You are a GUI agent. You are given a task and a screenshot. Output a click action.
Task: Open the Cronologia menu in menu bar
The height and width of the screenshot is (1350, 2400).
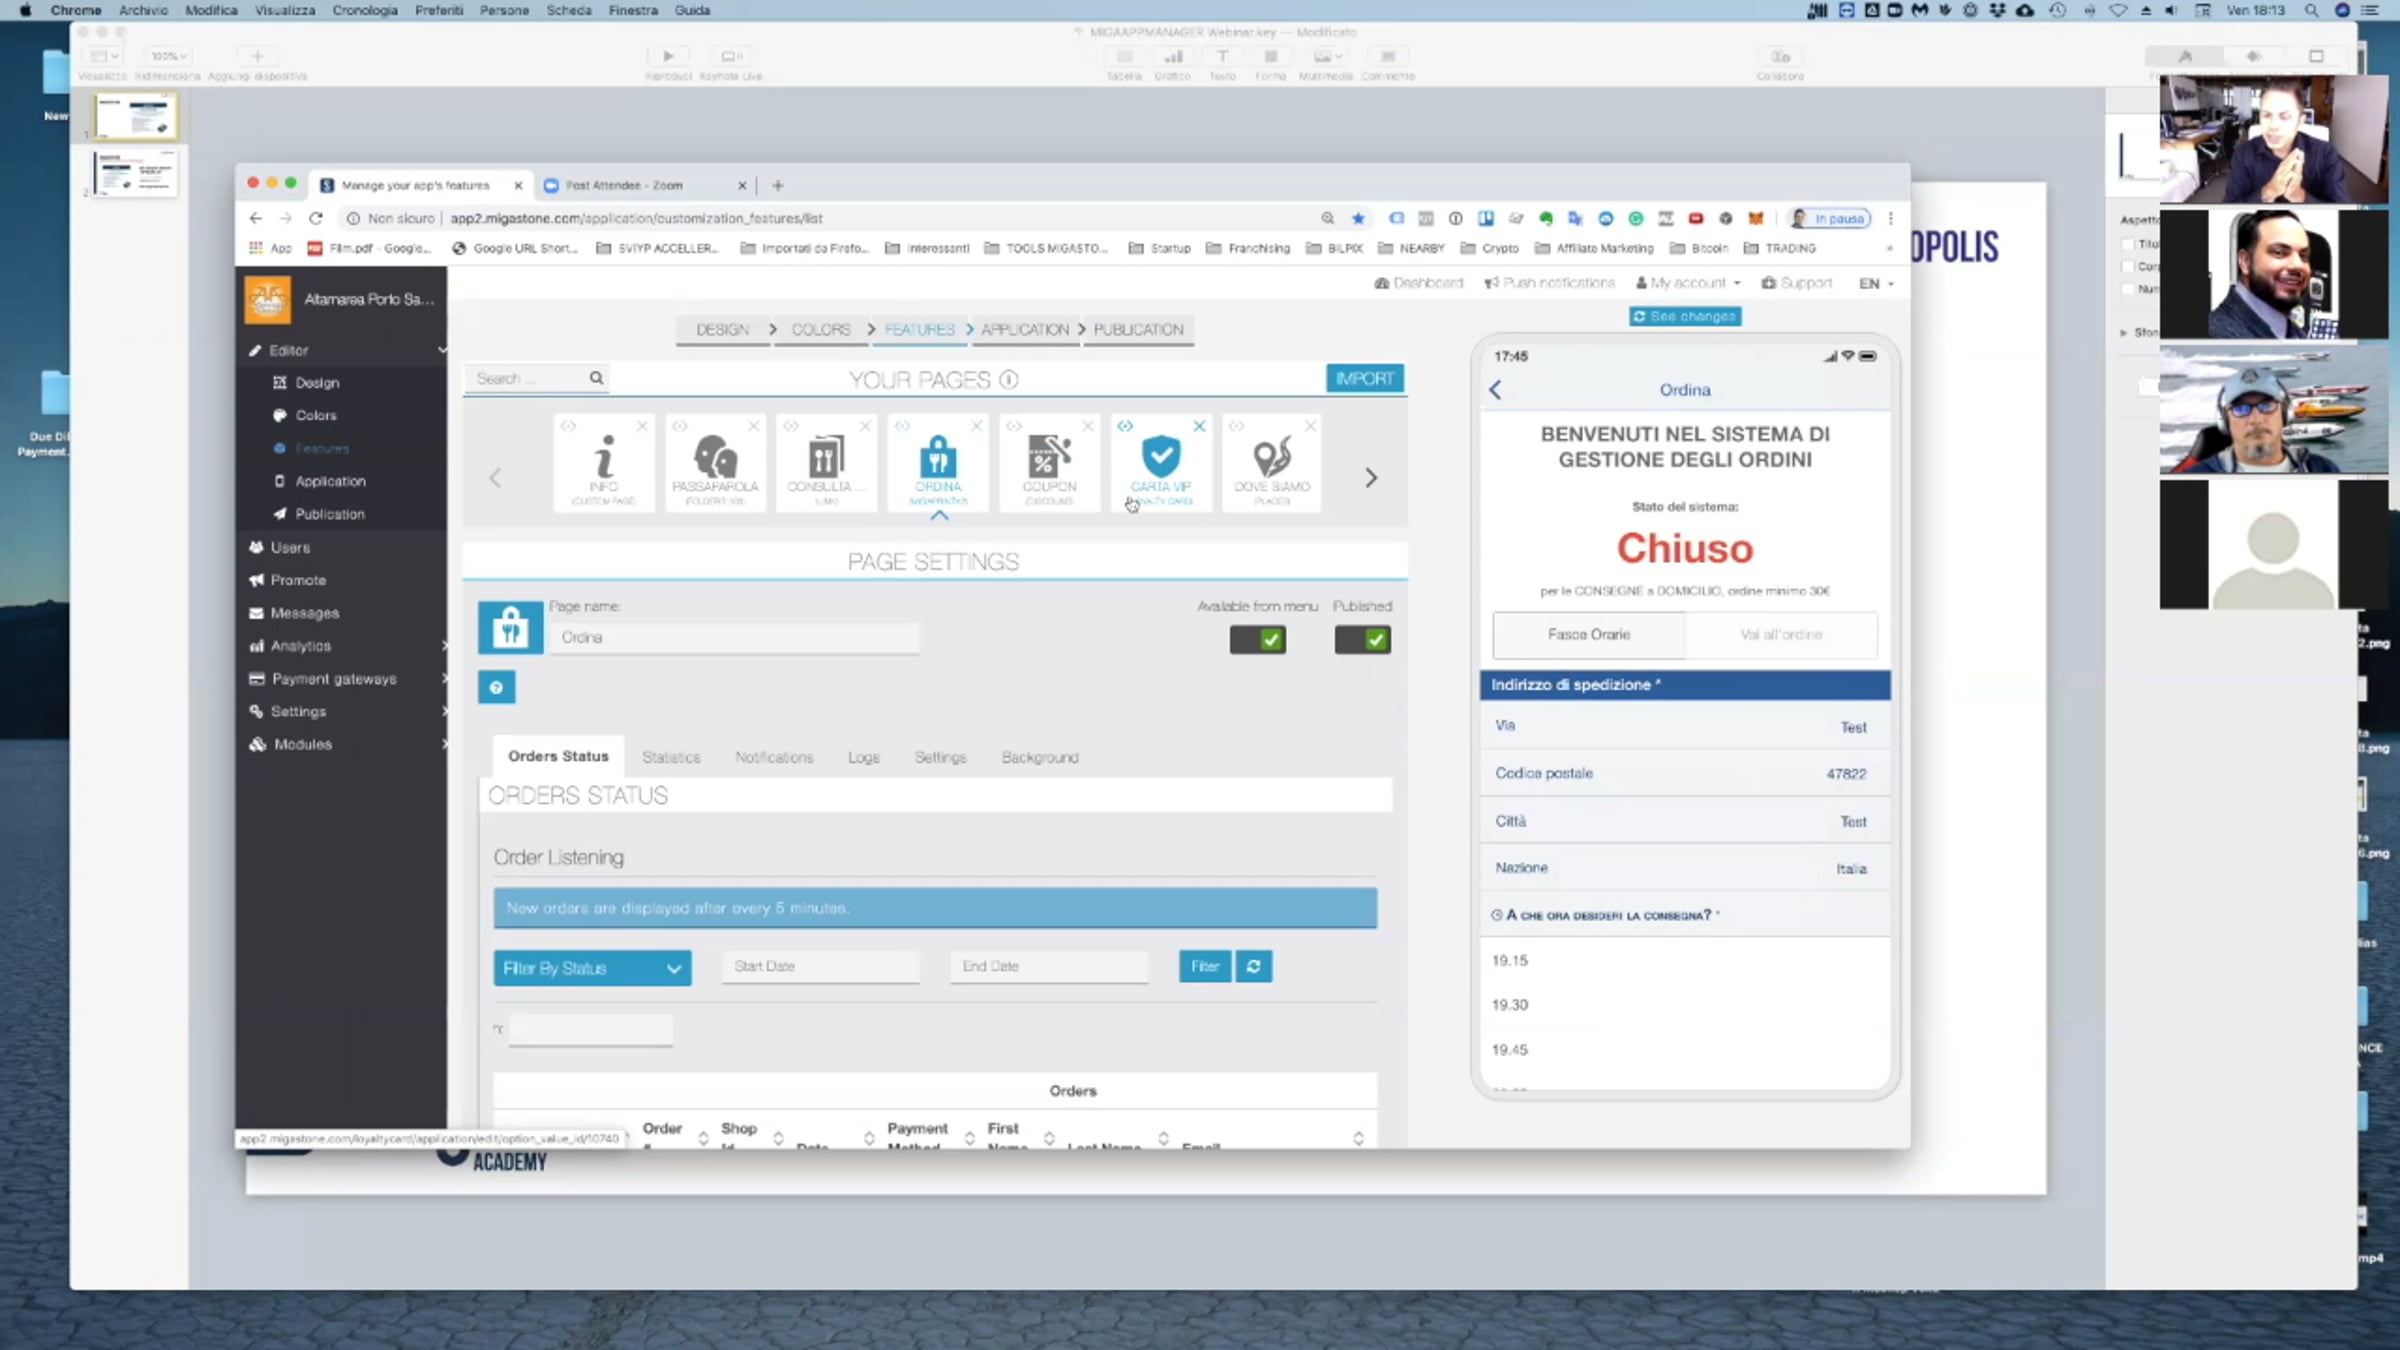point(365,10)
